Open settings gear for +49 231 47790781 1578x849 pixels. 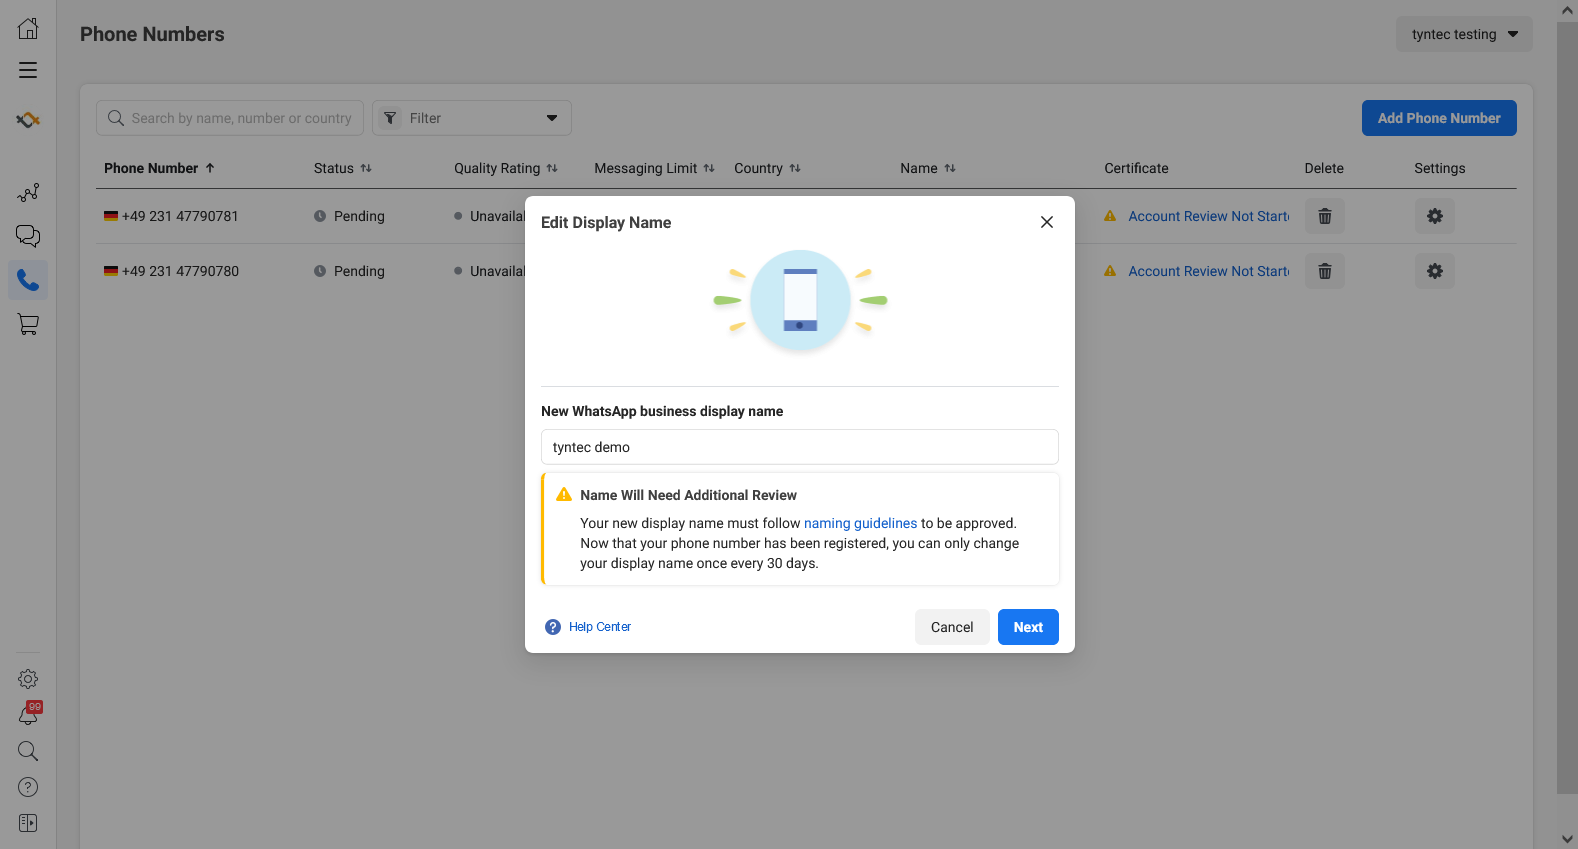coord(1435,216)
